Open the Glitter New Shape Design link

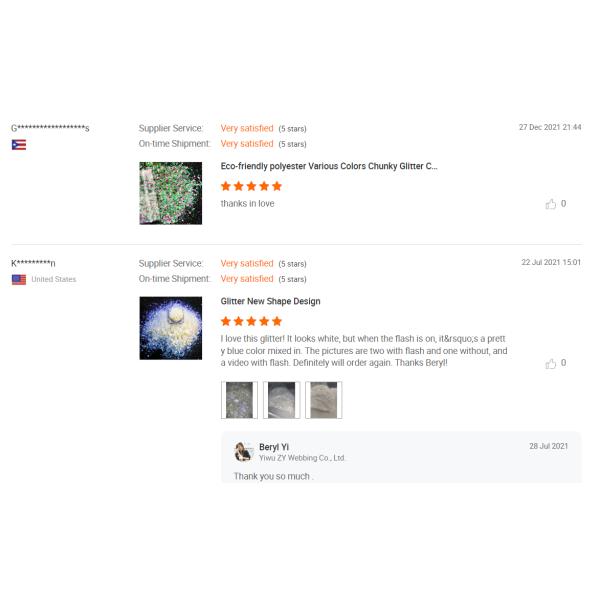[x=270, y=301]
